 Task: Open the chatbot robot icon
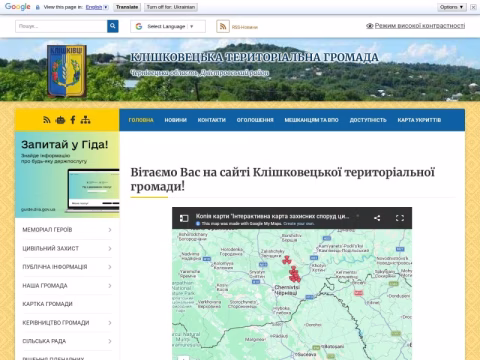60,120
